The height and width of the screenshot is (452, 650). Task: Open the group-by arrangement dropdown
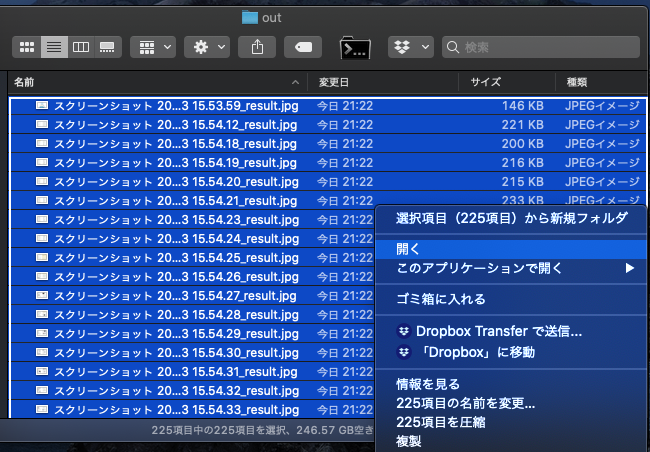click(153, 47)
